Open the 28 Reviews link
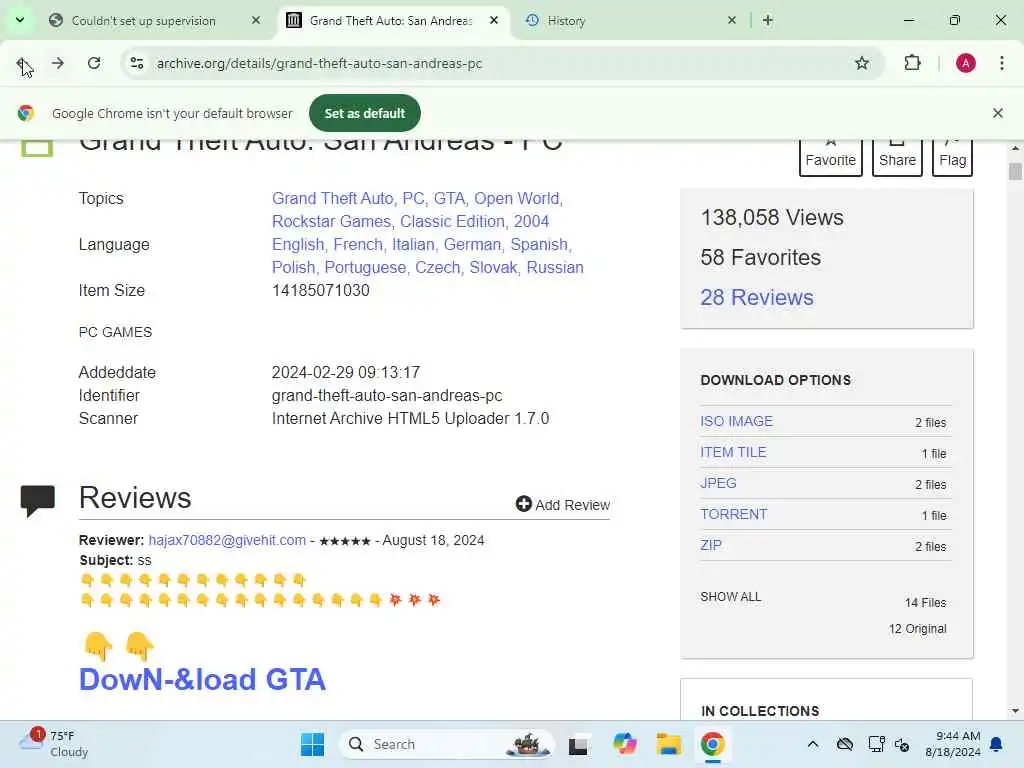 [x=757, y=297]
